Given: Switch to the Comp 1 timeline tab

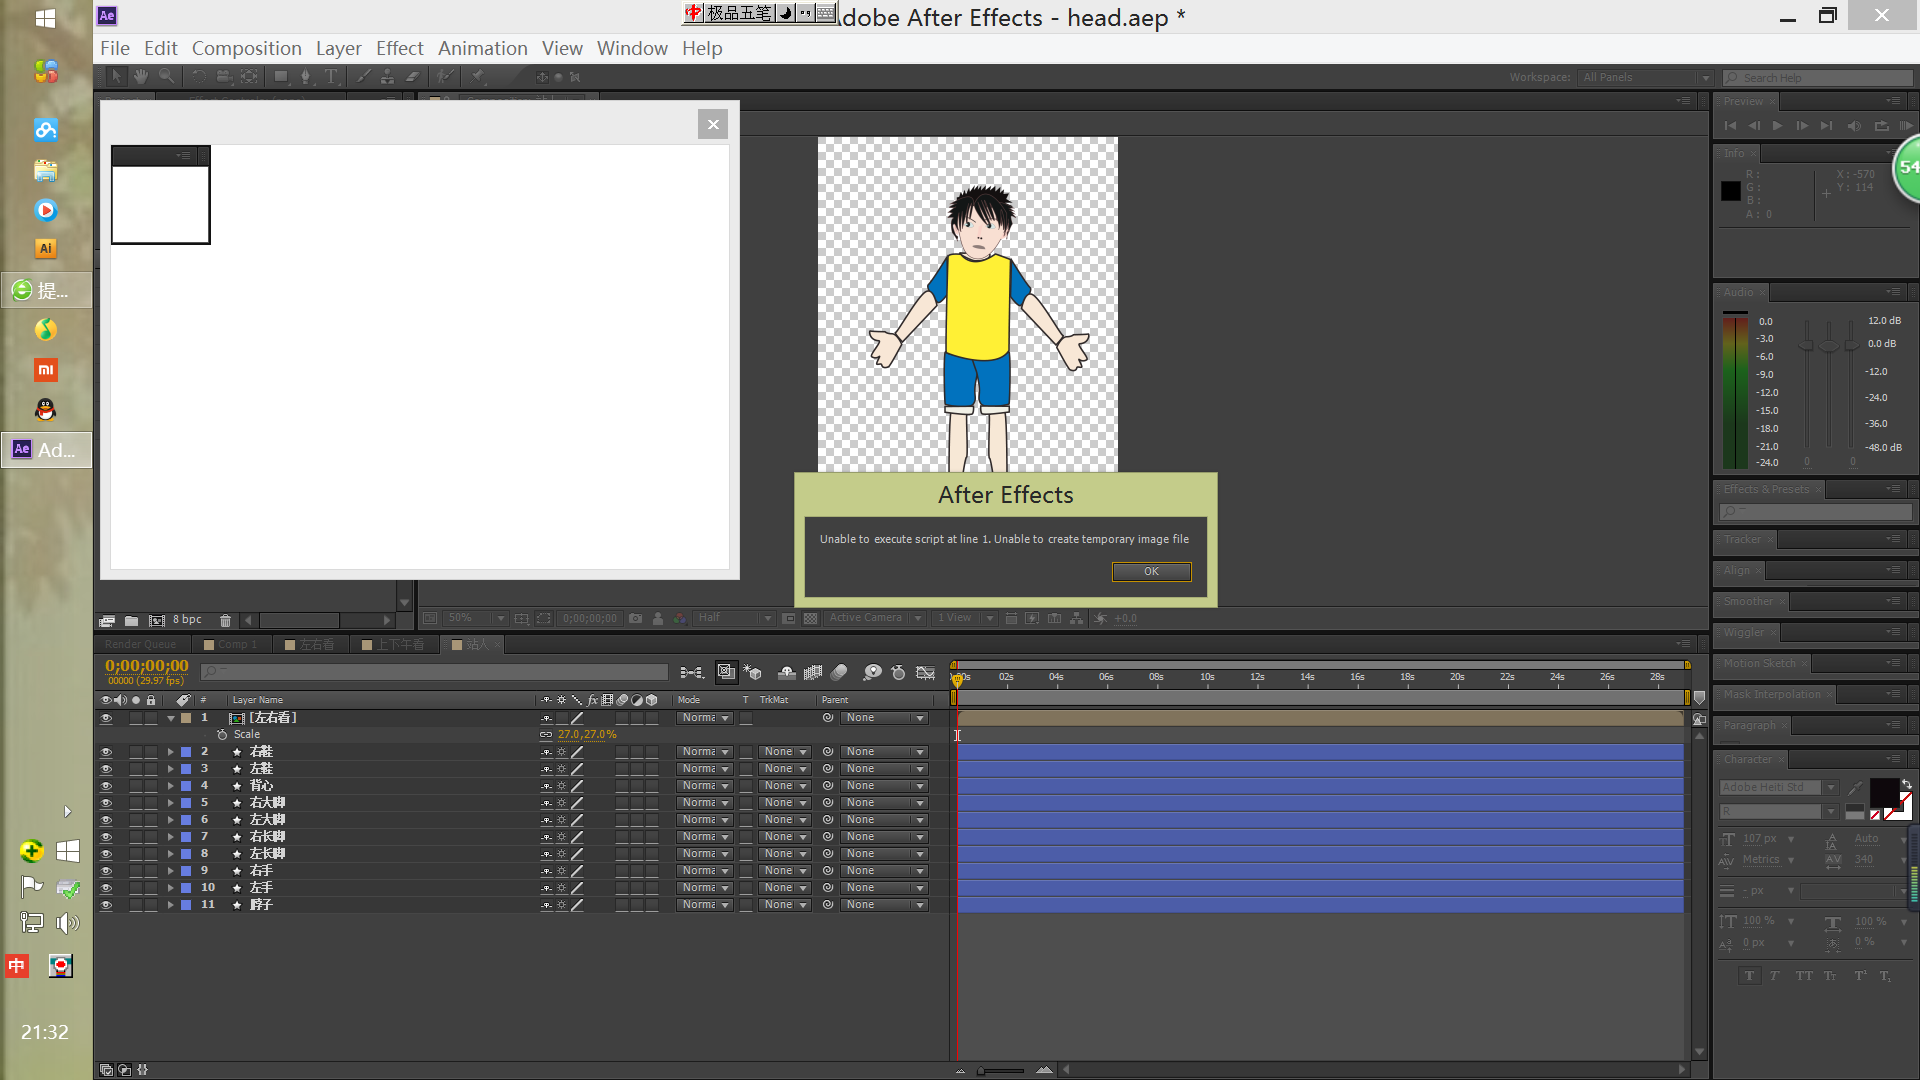Looking at the screenshot, I should pyautogui.click(x=237, y=645).
